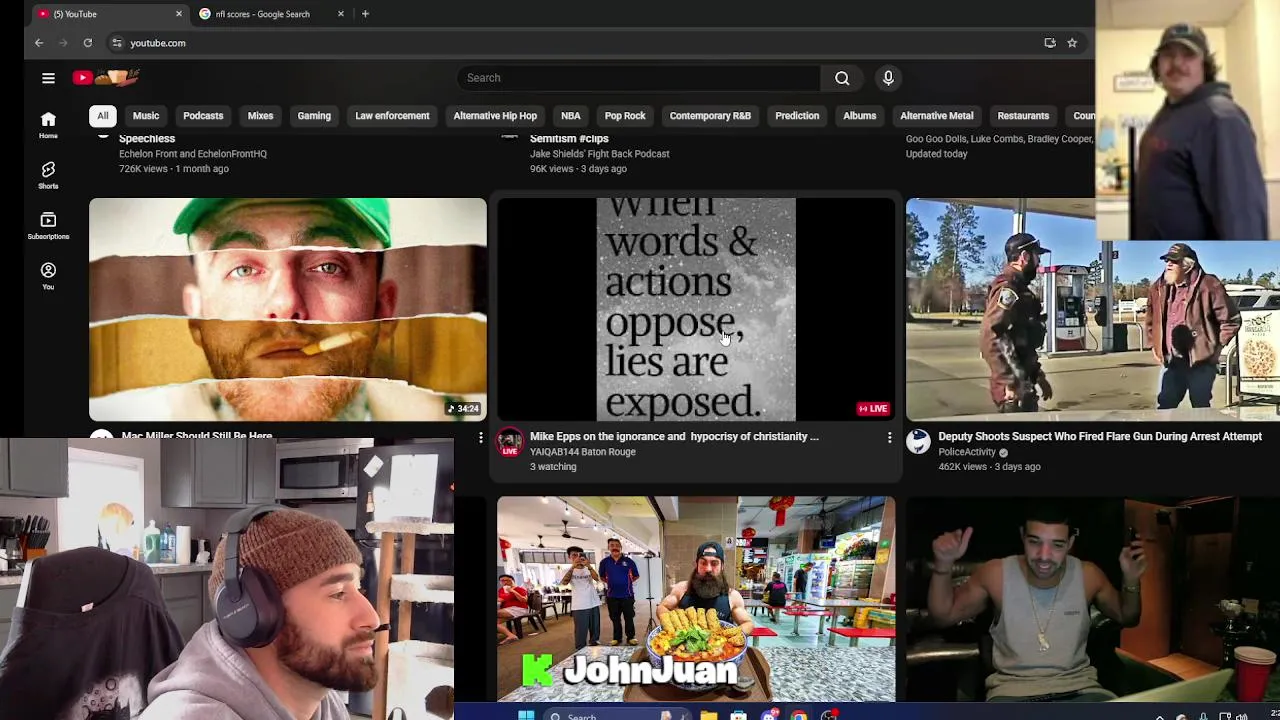1280x720 pixels.
Task: Click browser forward arrow
Action: click(x=63, y=43)
